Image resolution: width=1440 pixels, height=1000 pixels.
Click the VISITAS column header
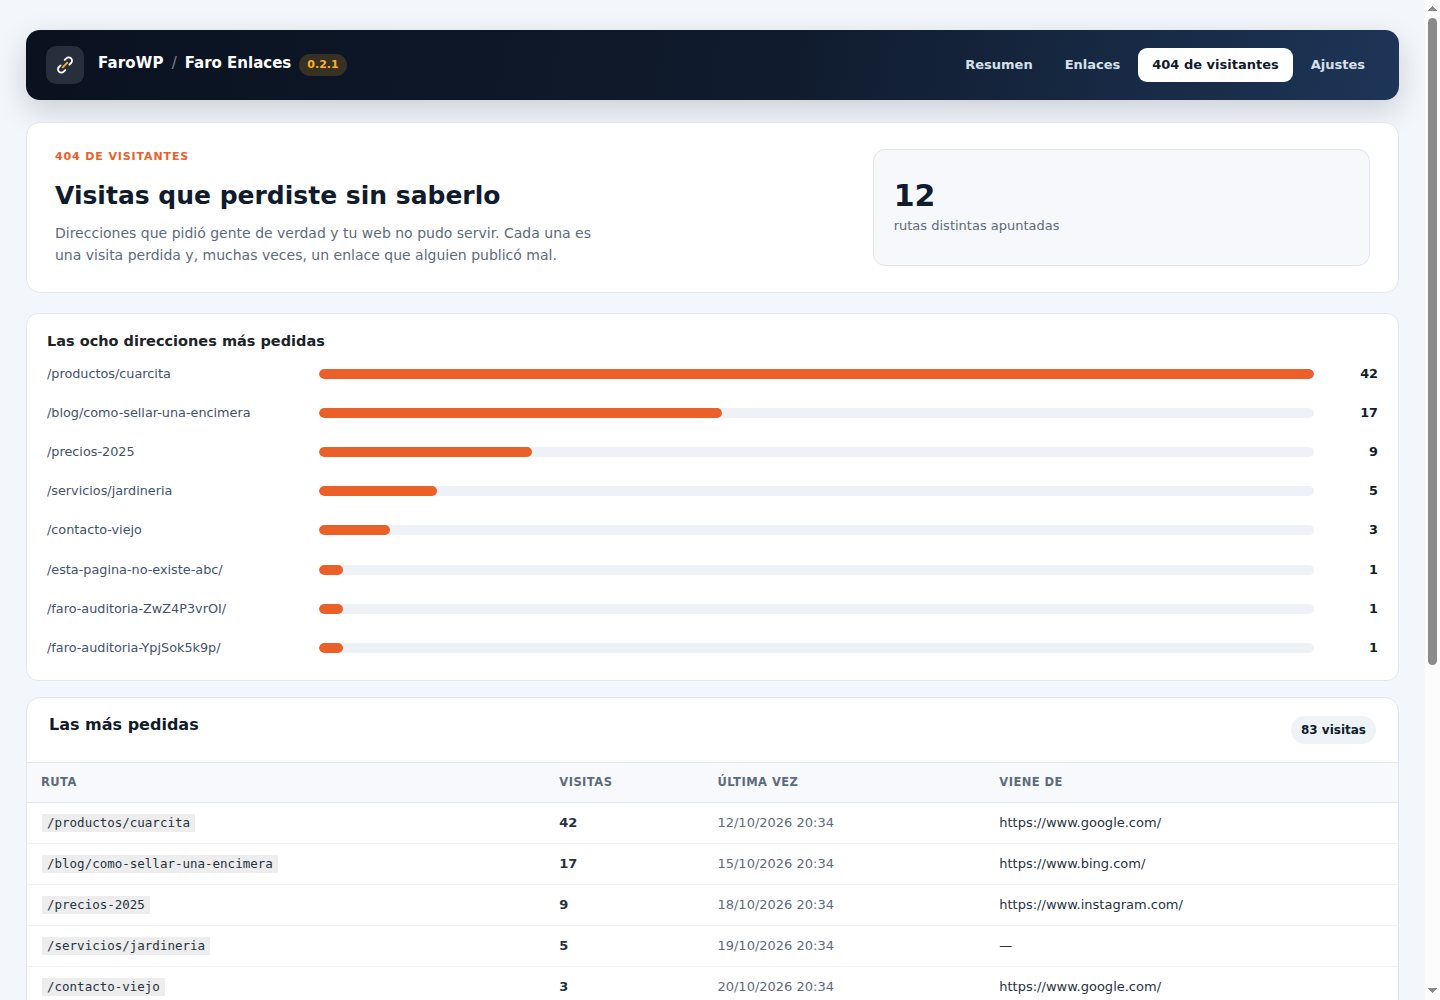pyautogui.click(x=585, y=782)
